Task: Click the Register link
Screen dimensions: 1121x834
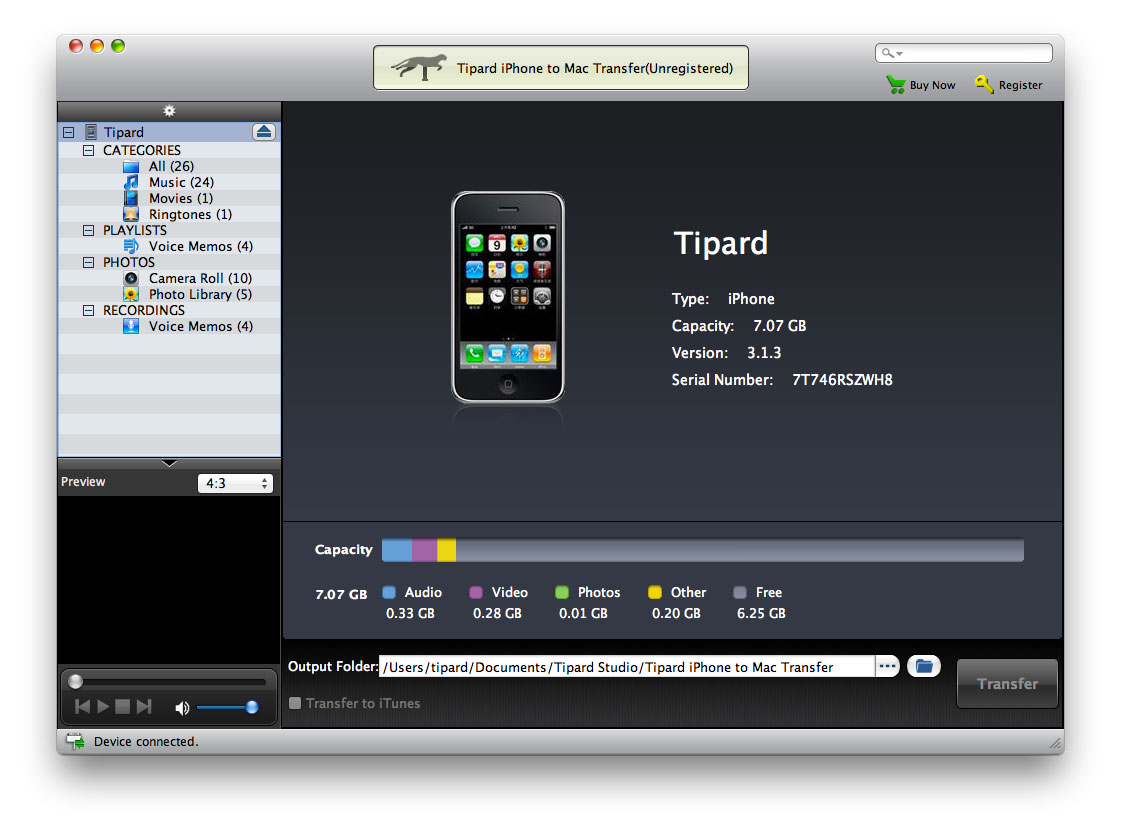Action: click(1020, 85)
